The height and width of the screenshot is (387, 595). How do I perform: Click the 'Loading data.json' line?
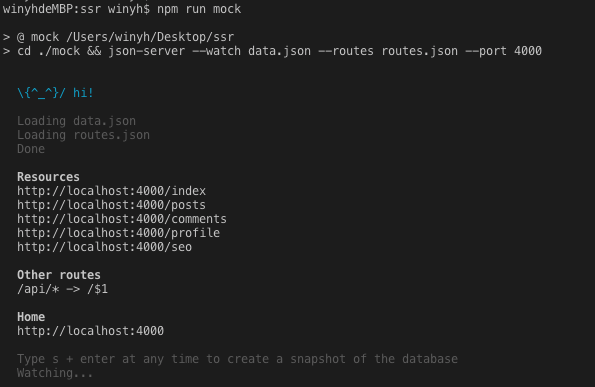[76, 121]
